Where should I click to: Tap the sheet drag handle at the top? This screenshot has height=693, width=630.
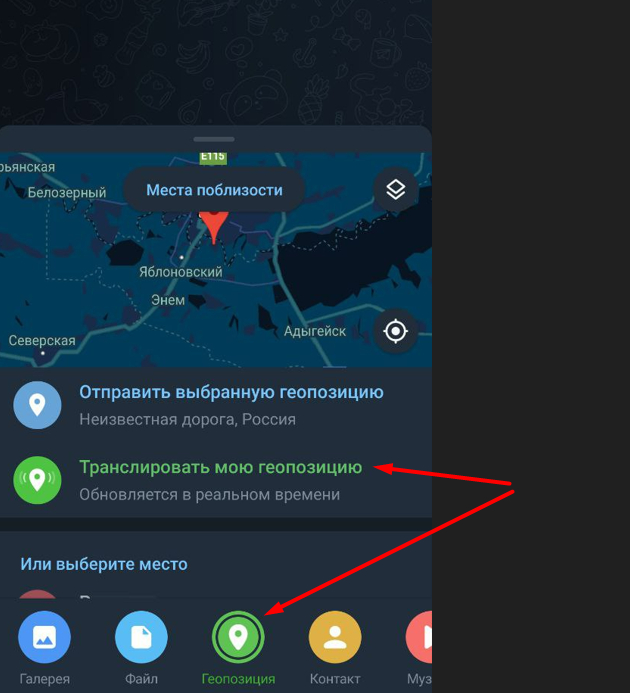[214, 139]
